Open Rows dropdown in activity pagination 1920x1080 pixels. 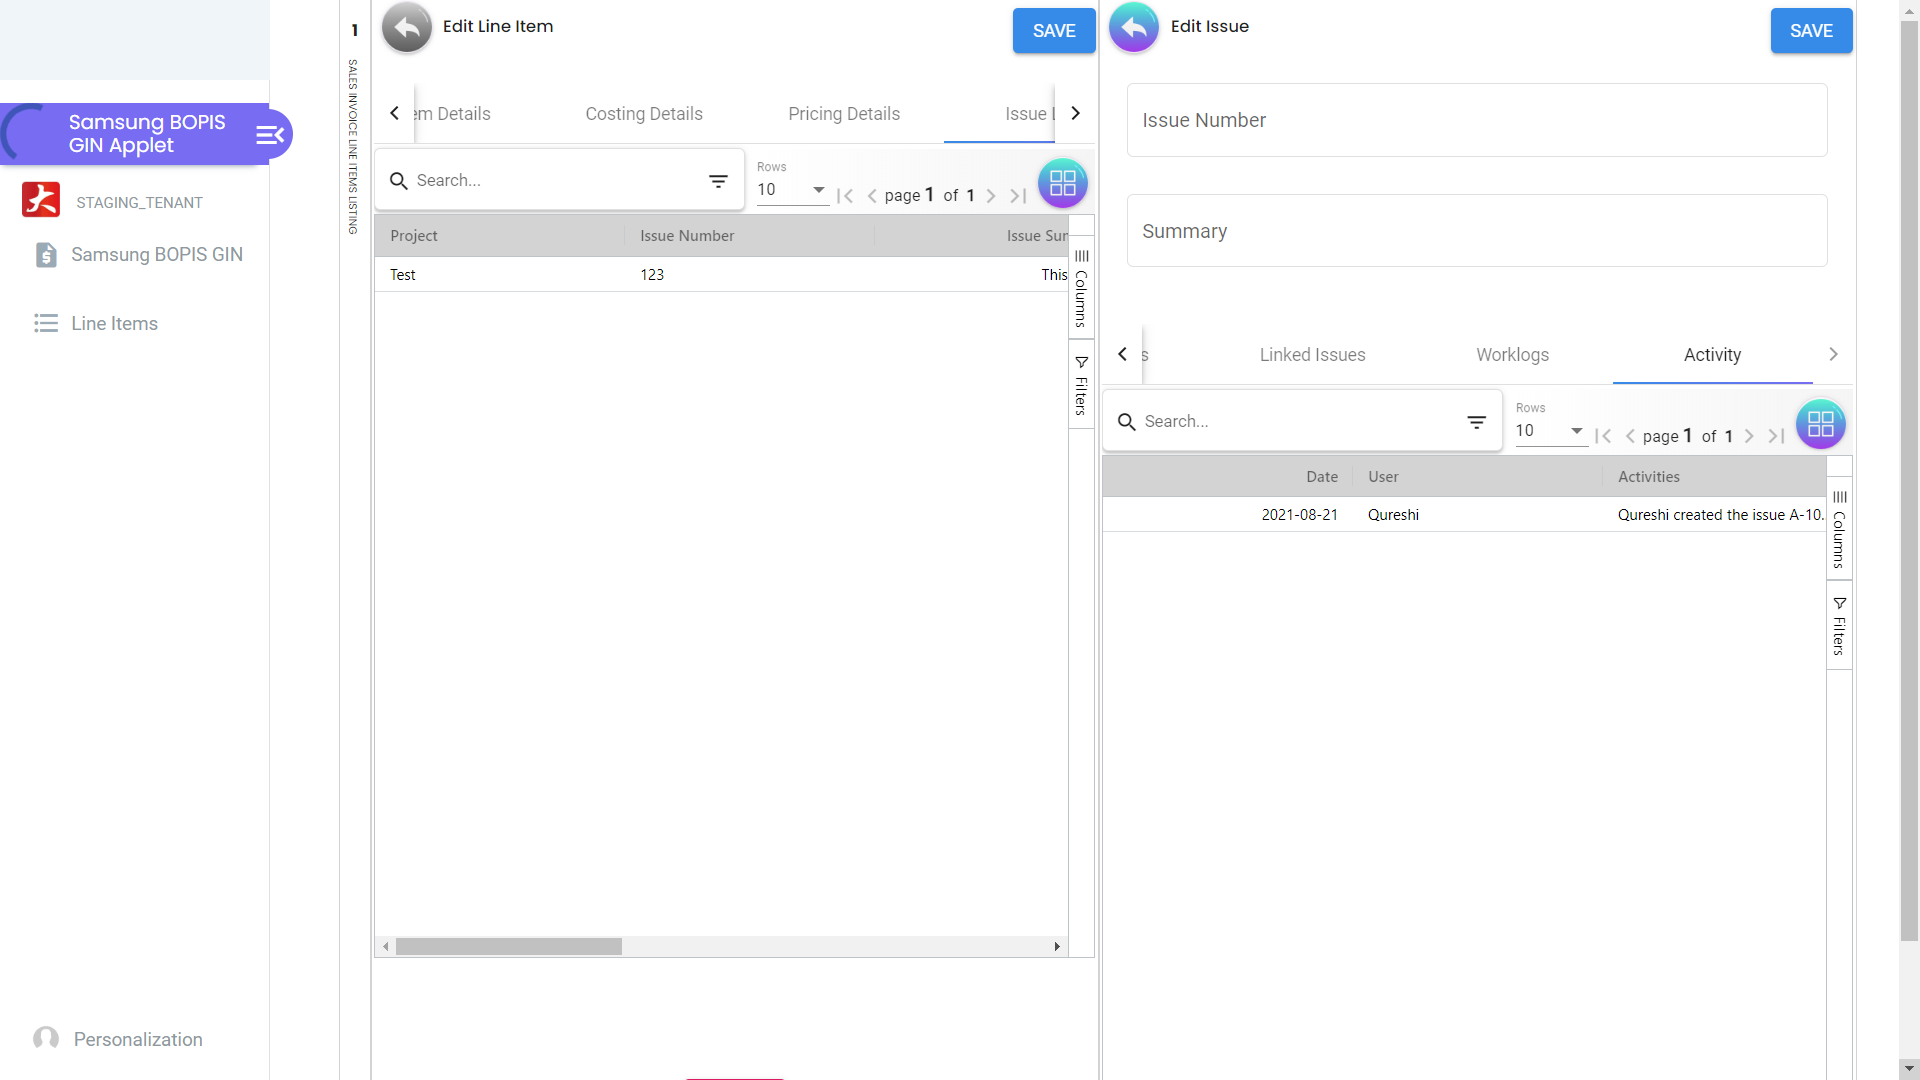[x=1549, y=431]
